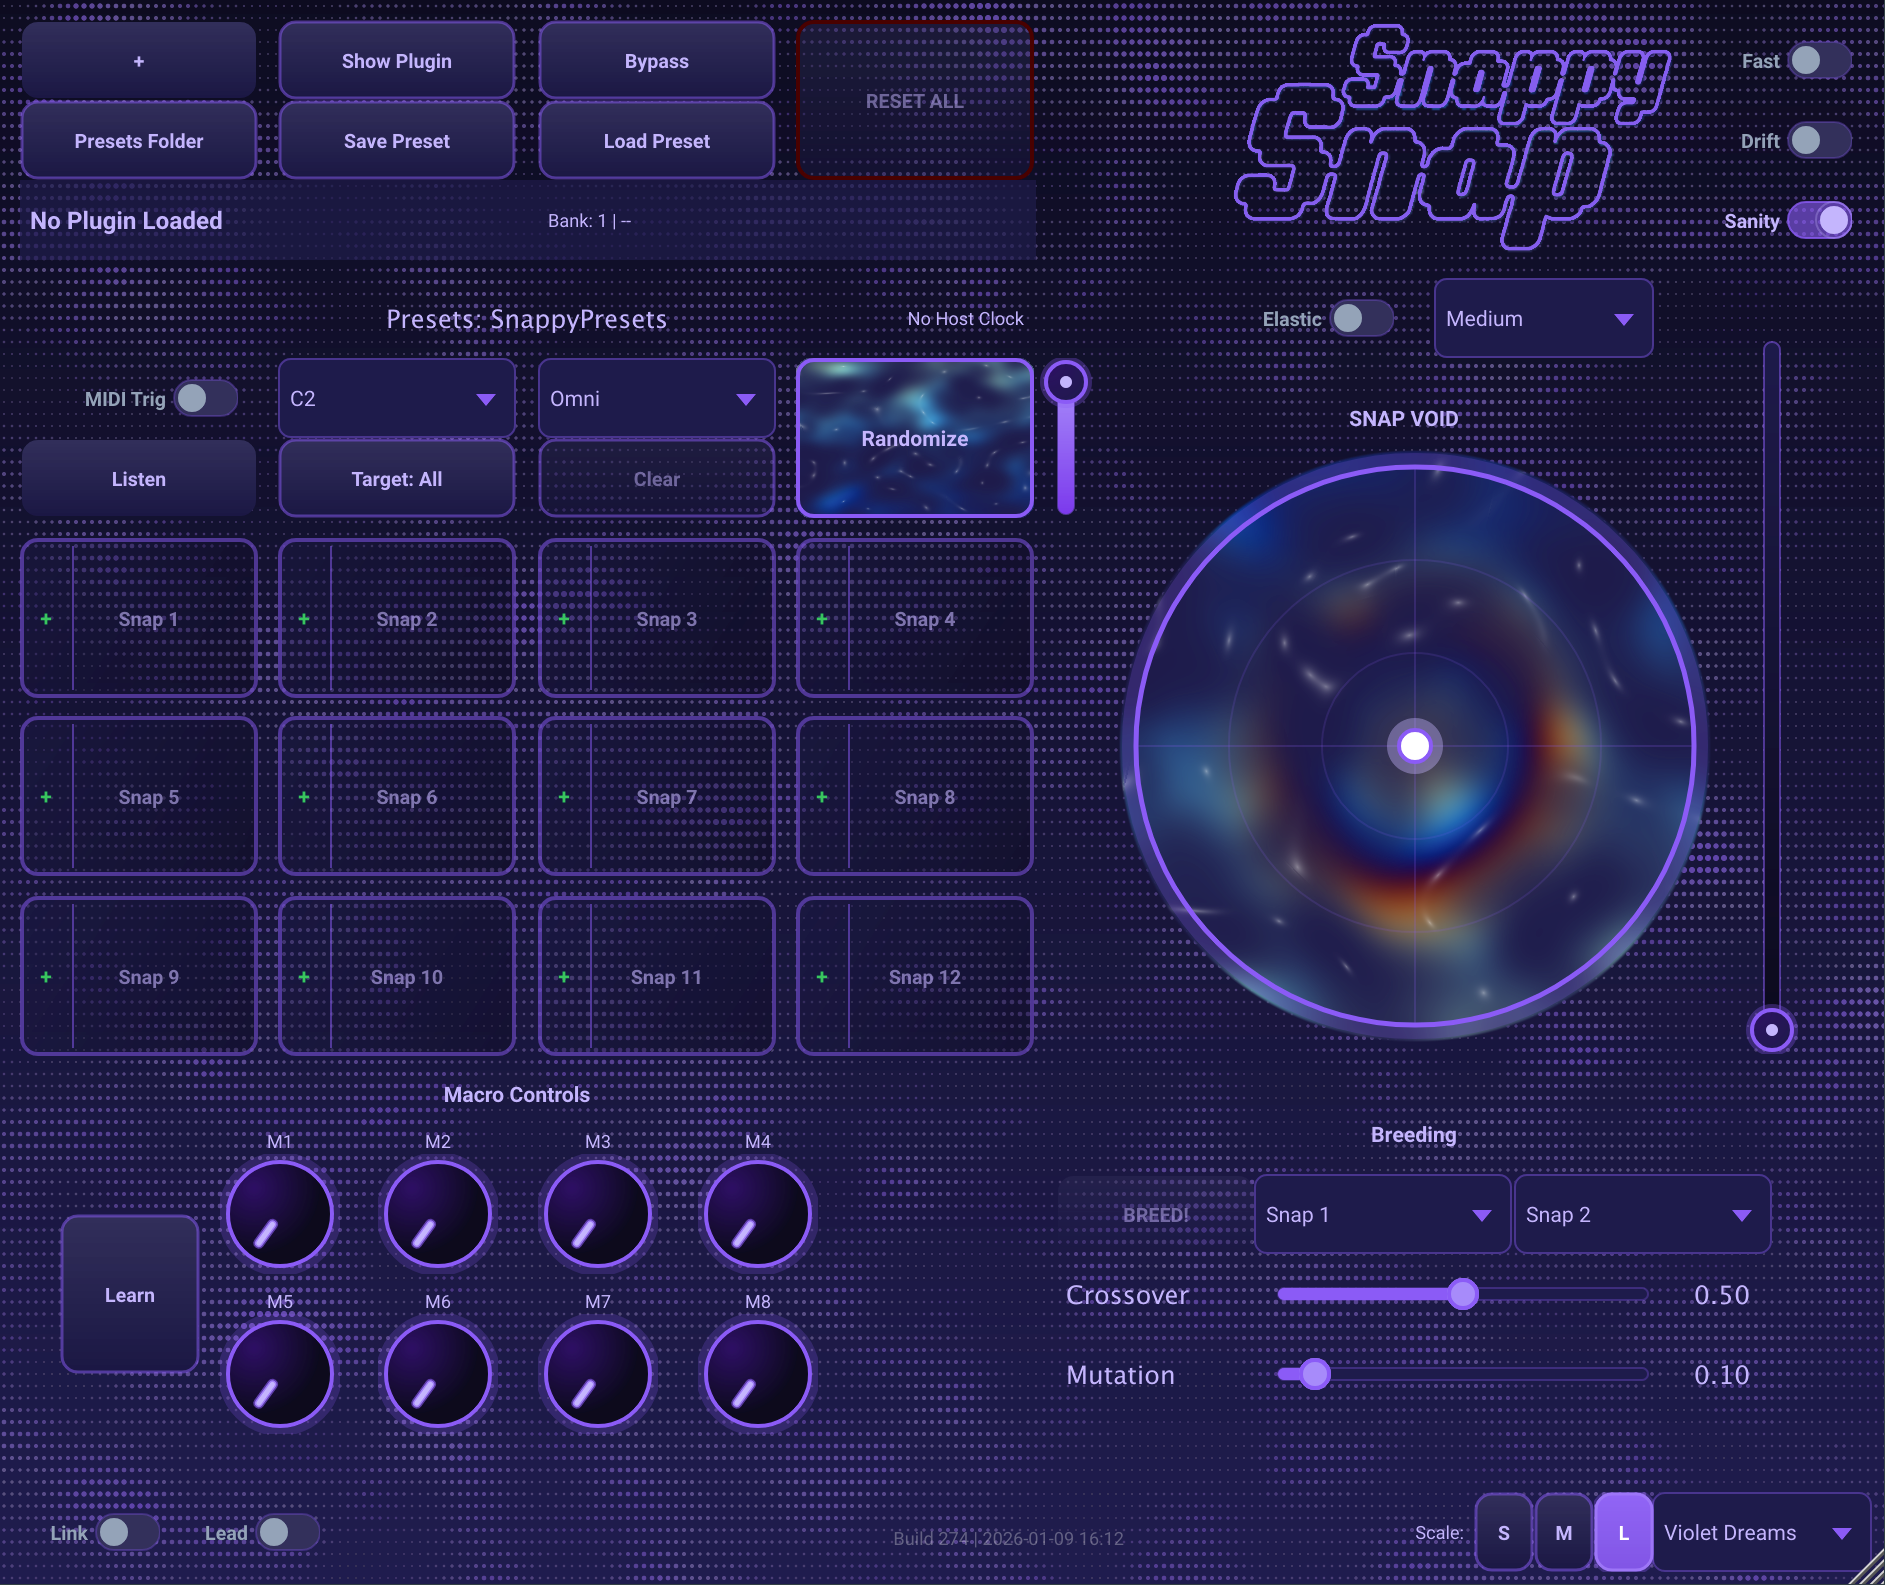Click the + icon on the Snap 12 pad

(x=822, y=977)
